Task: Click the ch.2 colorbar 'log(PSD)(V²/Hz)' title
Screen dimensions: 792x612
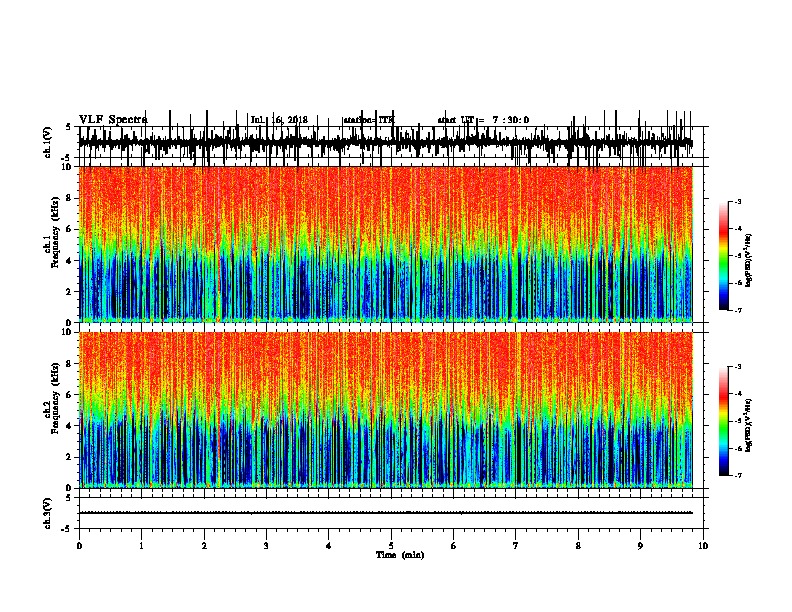Action: (x=748, y=425)
